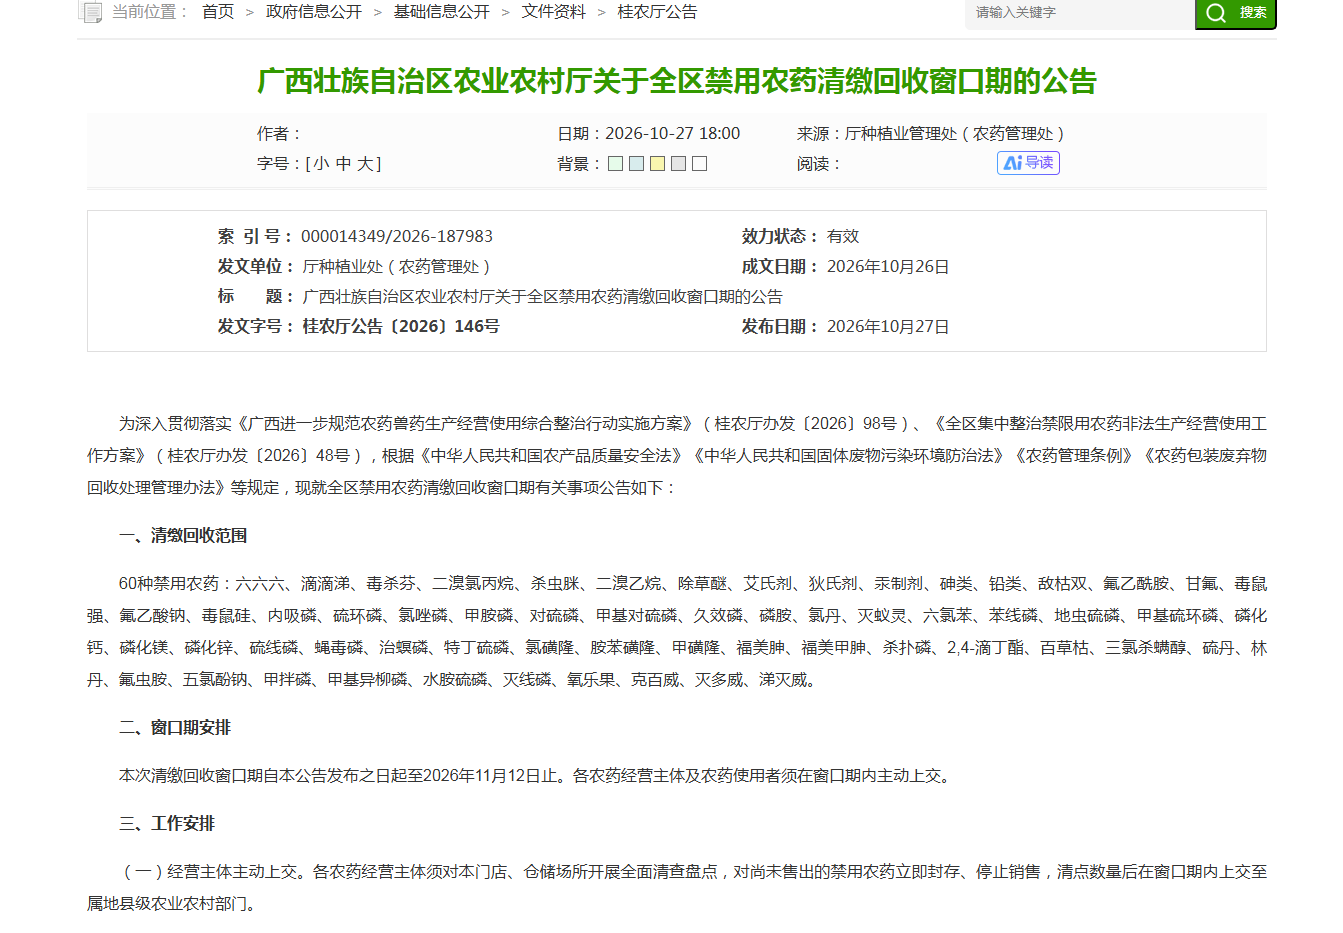The image size is (1343, 933).
Task: Set font size to 中
Action: click(344, 164)
